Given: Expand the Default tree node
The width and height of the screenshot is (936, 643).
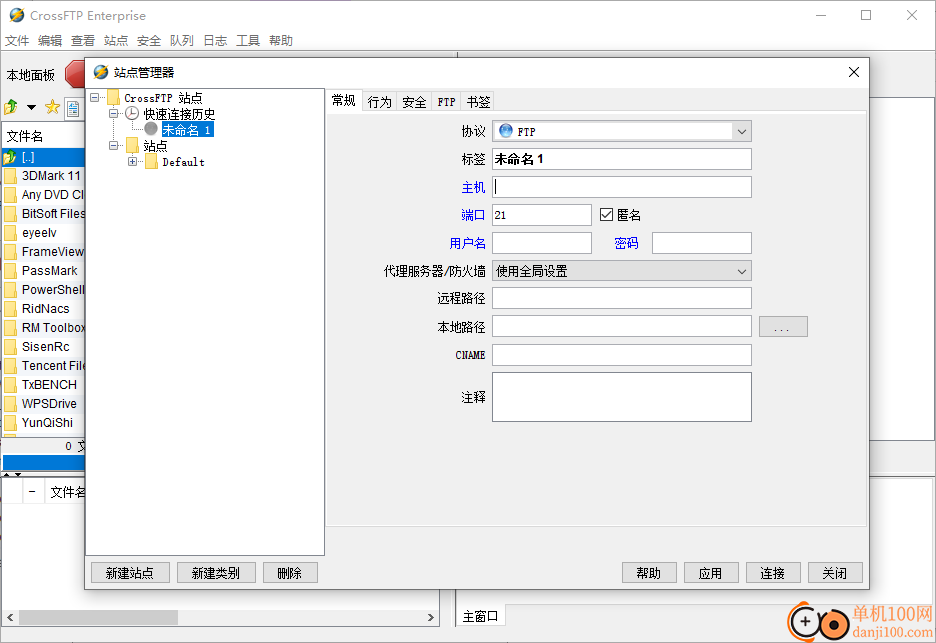Looking at the screenshot, I should pos(133,162).
